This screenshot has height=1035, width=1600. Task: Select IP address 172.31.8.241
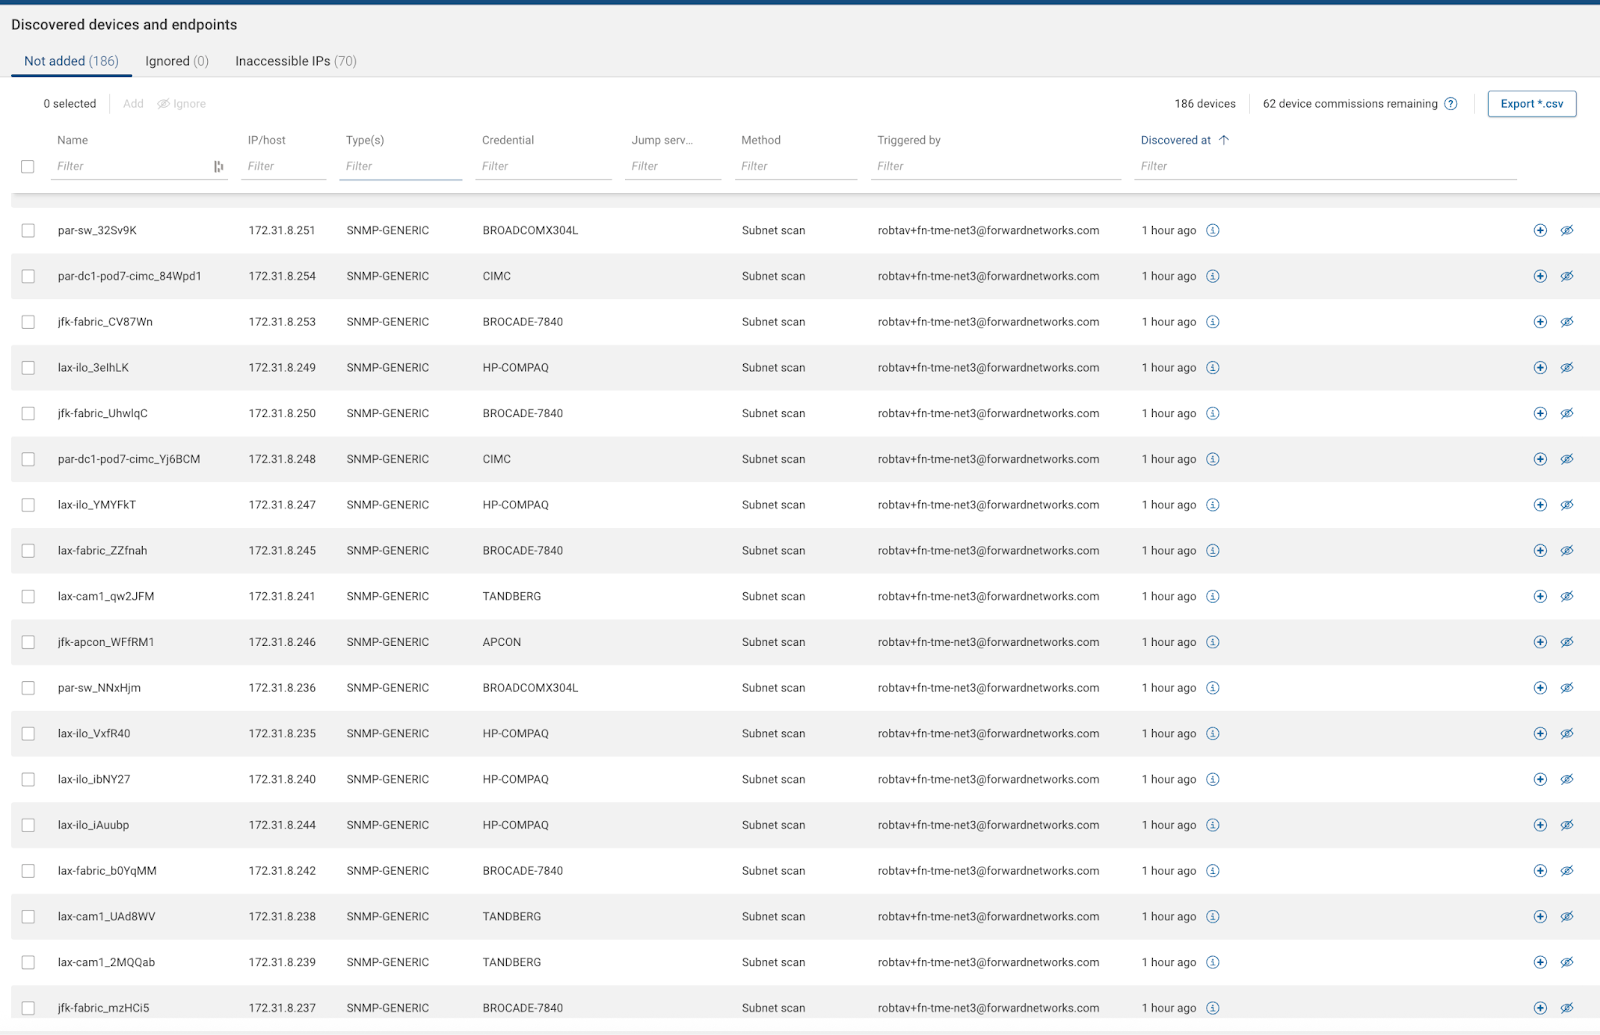(x=282, y=596)
